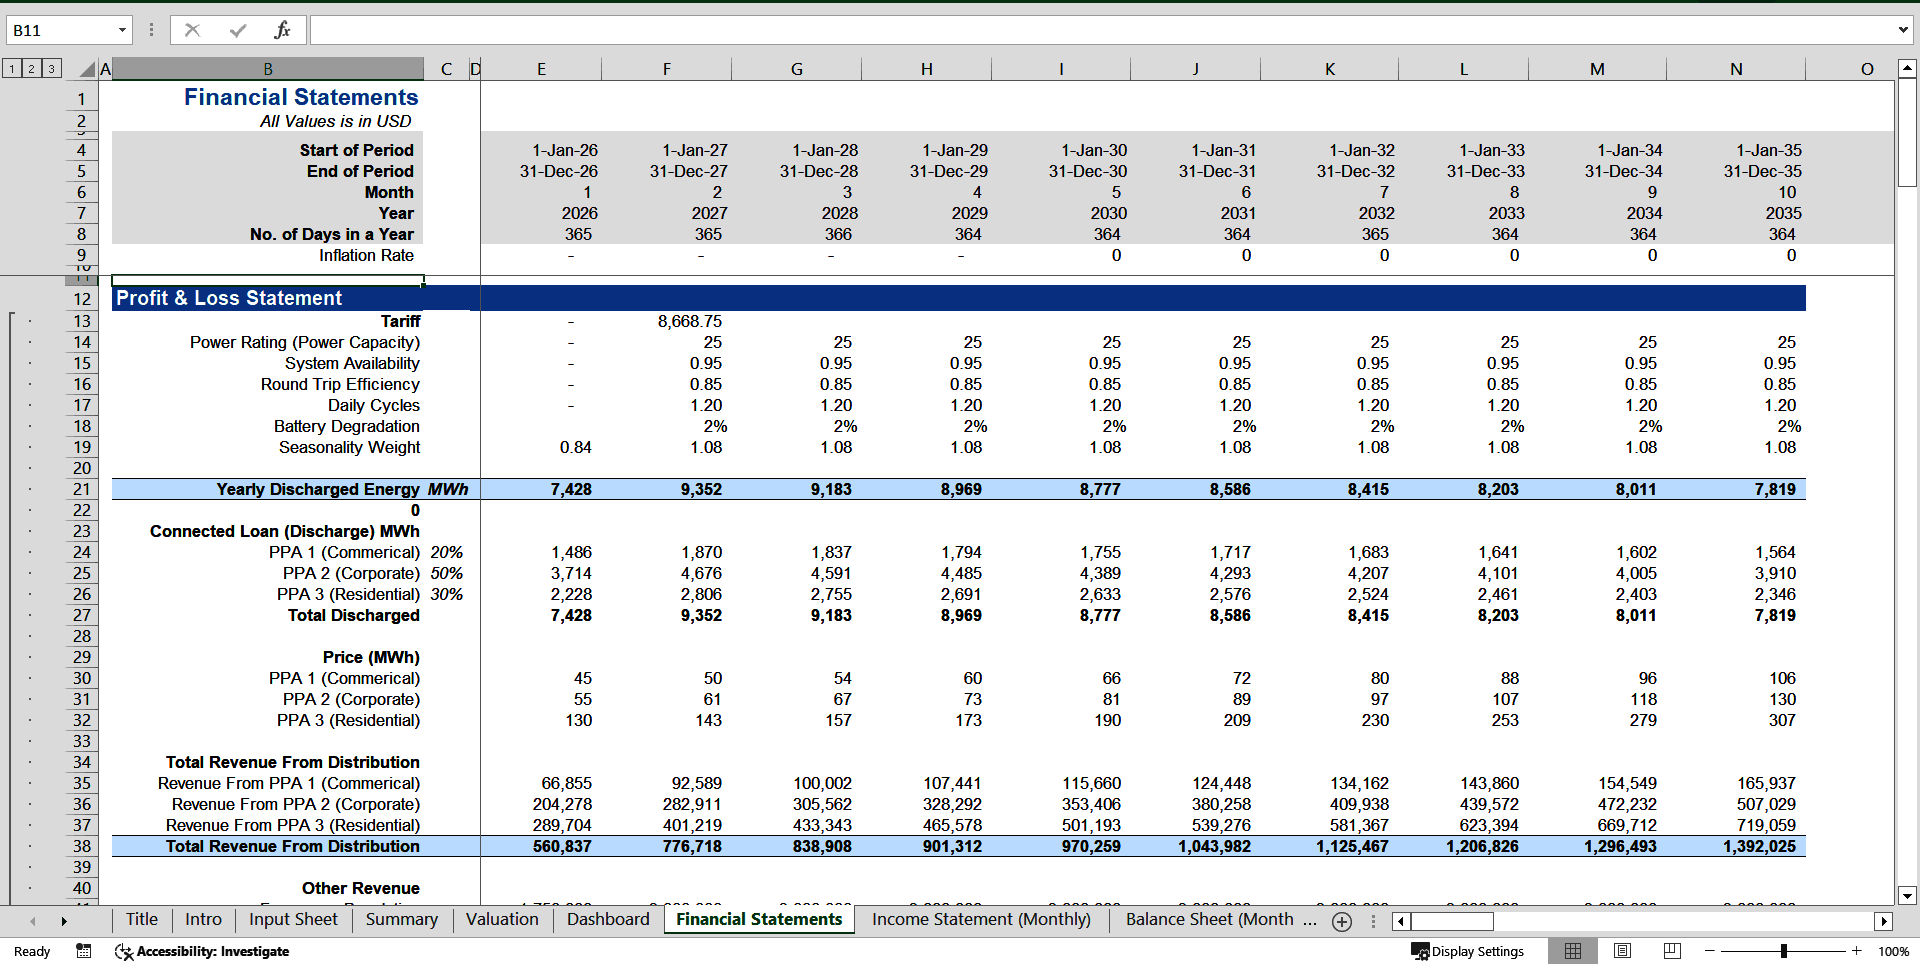Click the Select All corner triangle

pyautogui.click(x=87, y=69)
